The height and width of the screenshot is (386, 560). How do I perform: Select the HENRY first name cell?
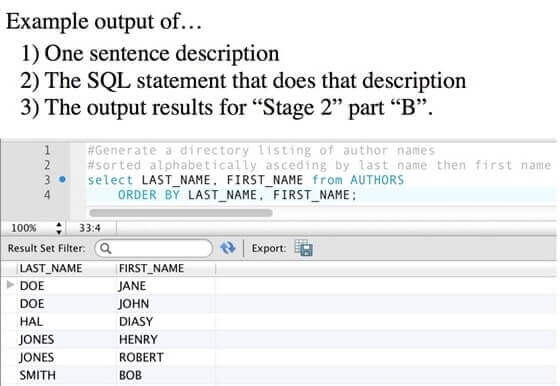coord(138,339)
